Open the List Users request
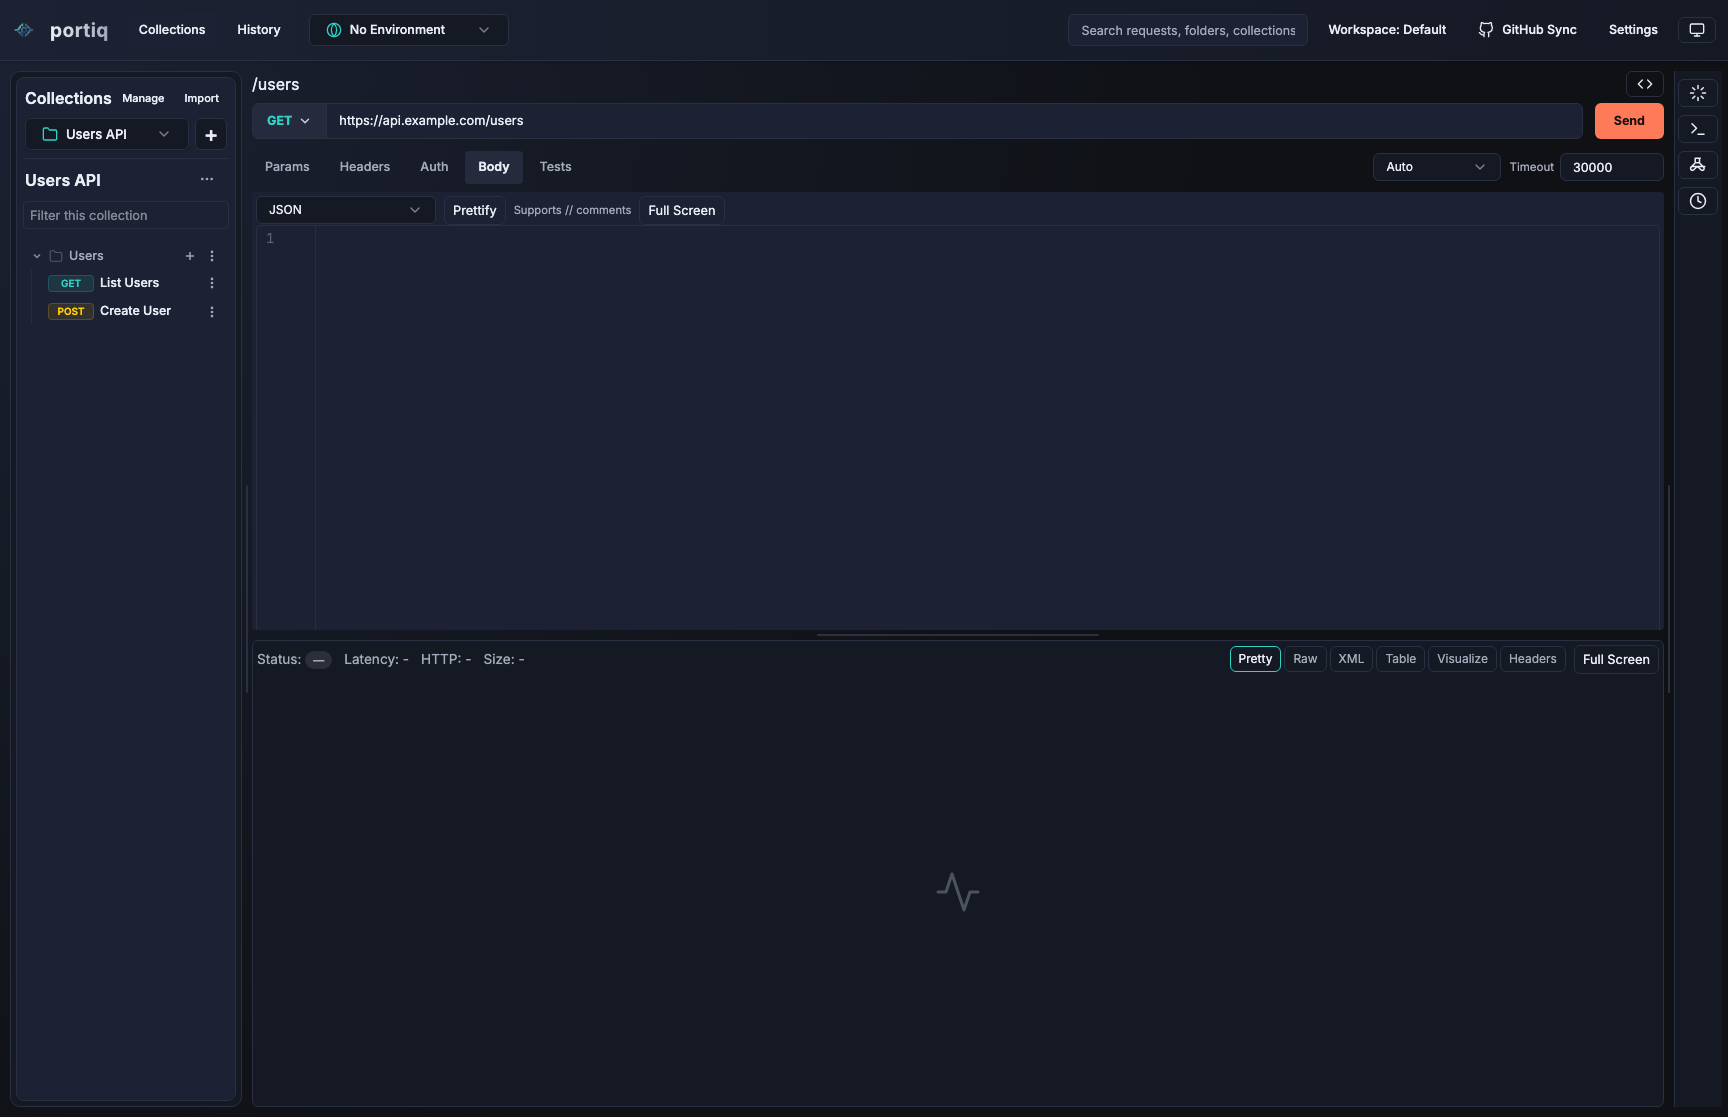Viewport: 1728px width, 1117px height. 129,283
